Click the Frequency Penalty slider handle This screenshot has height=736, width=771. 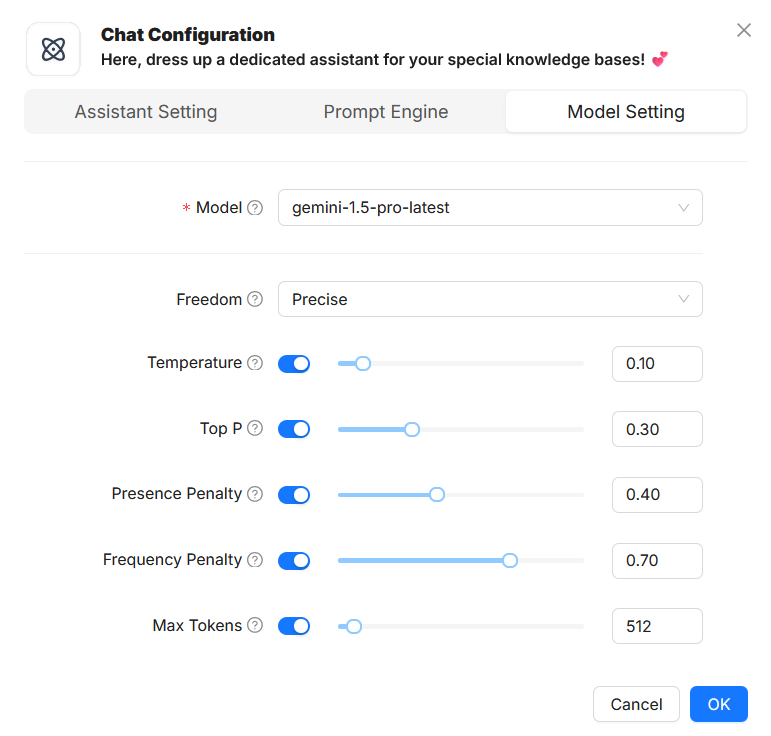[510, 561]
